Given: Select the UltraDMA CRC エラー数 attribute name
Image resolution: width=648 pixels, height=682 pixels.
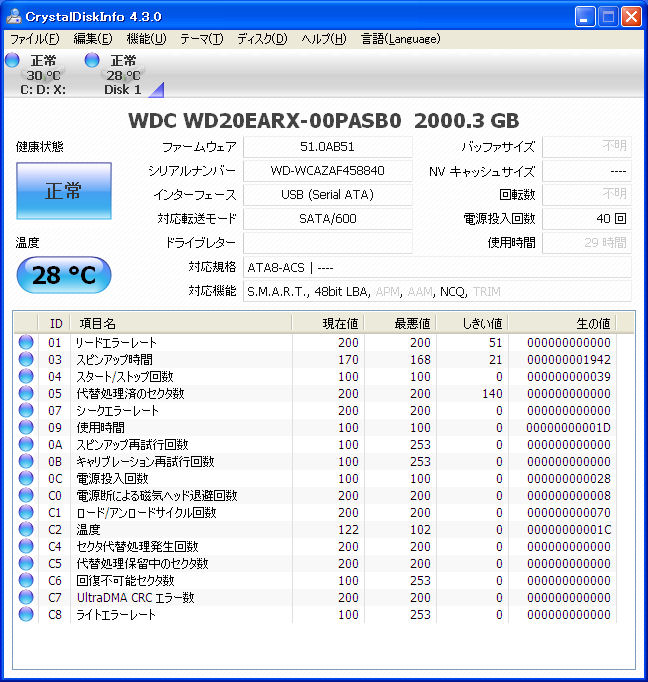Looking at the screenshot, I should 135,598.
